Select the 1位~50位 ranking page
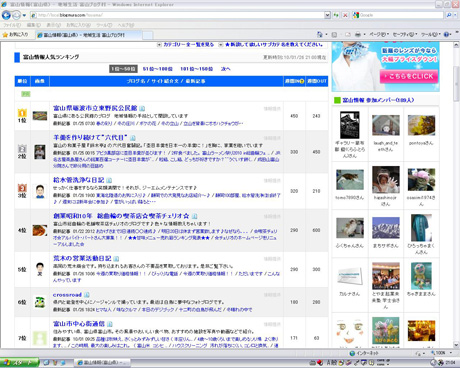This screenshot has height=368, width=460. pos(123,69)
